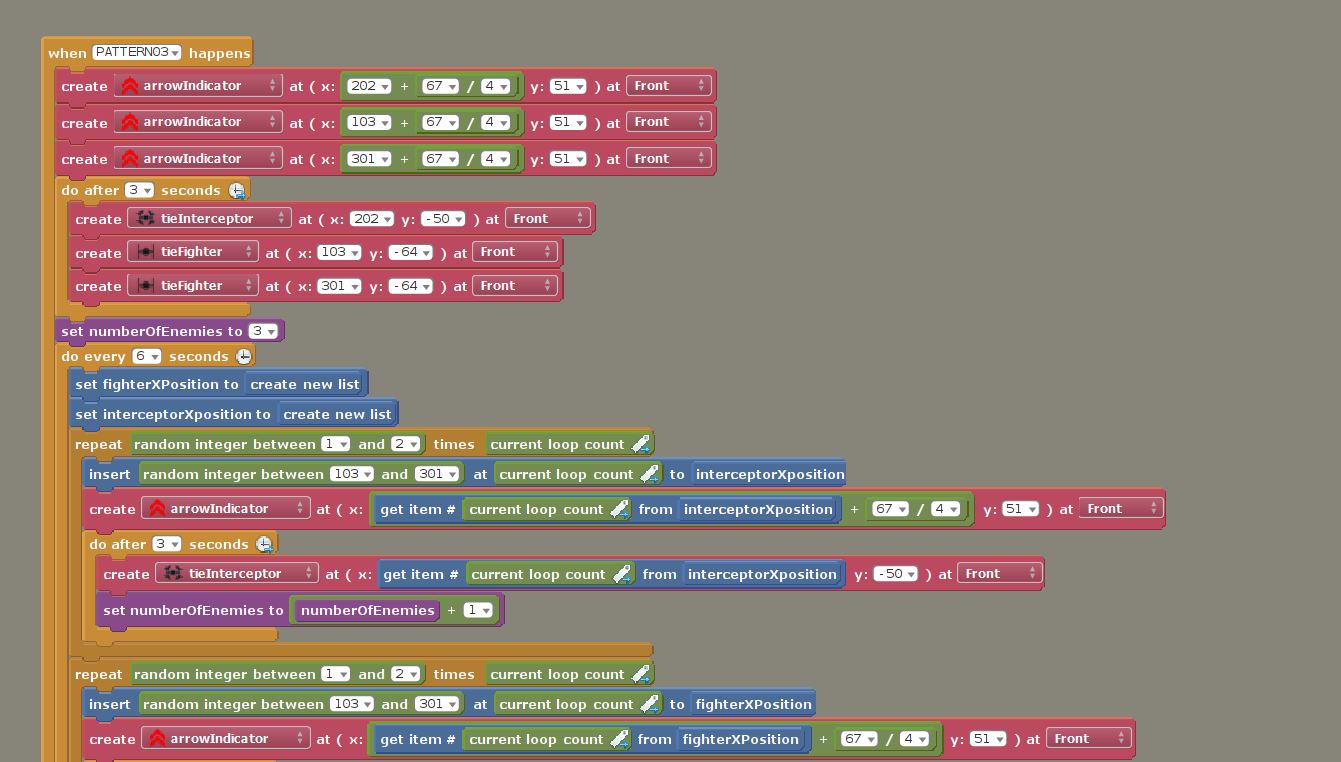Screen dimensions: 1341x762
Task: Open the PATTERN03 event dropdown
Action: (138, 52)
